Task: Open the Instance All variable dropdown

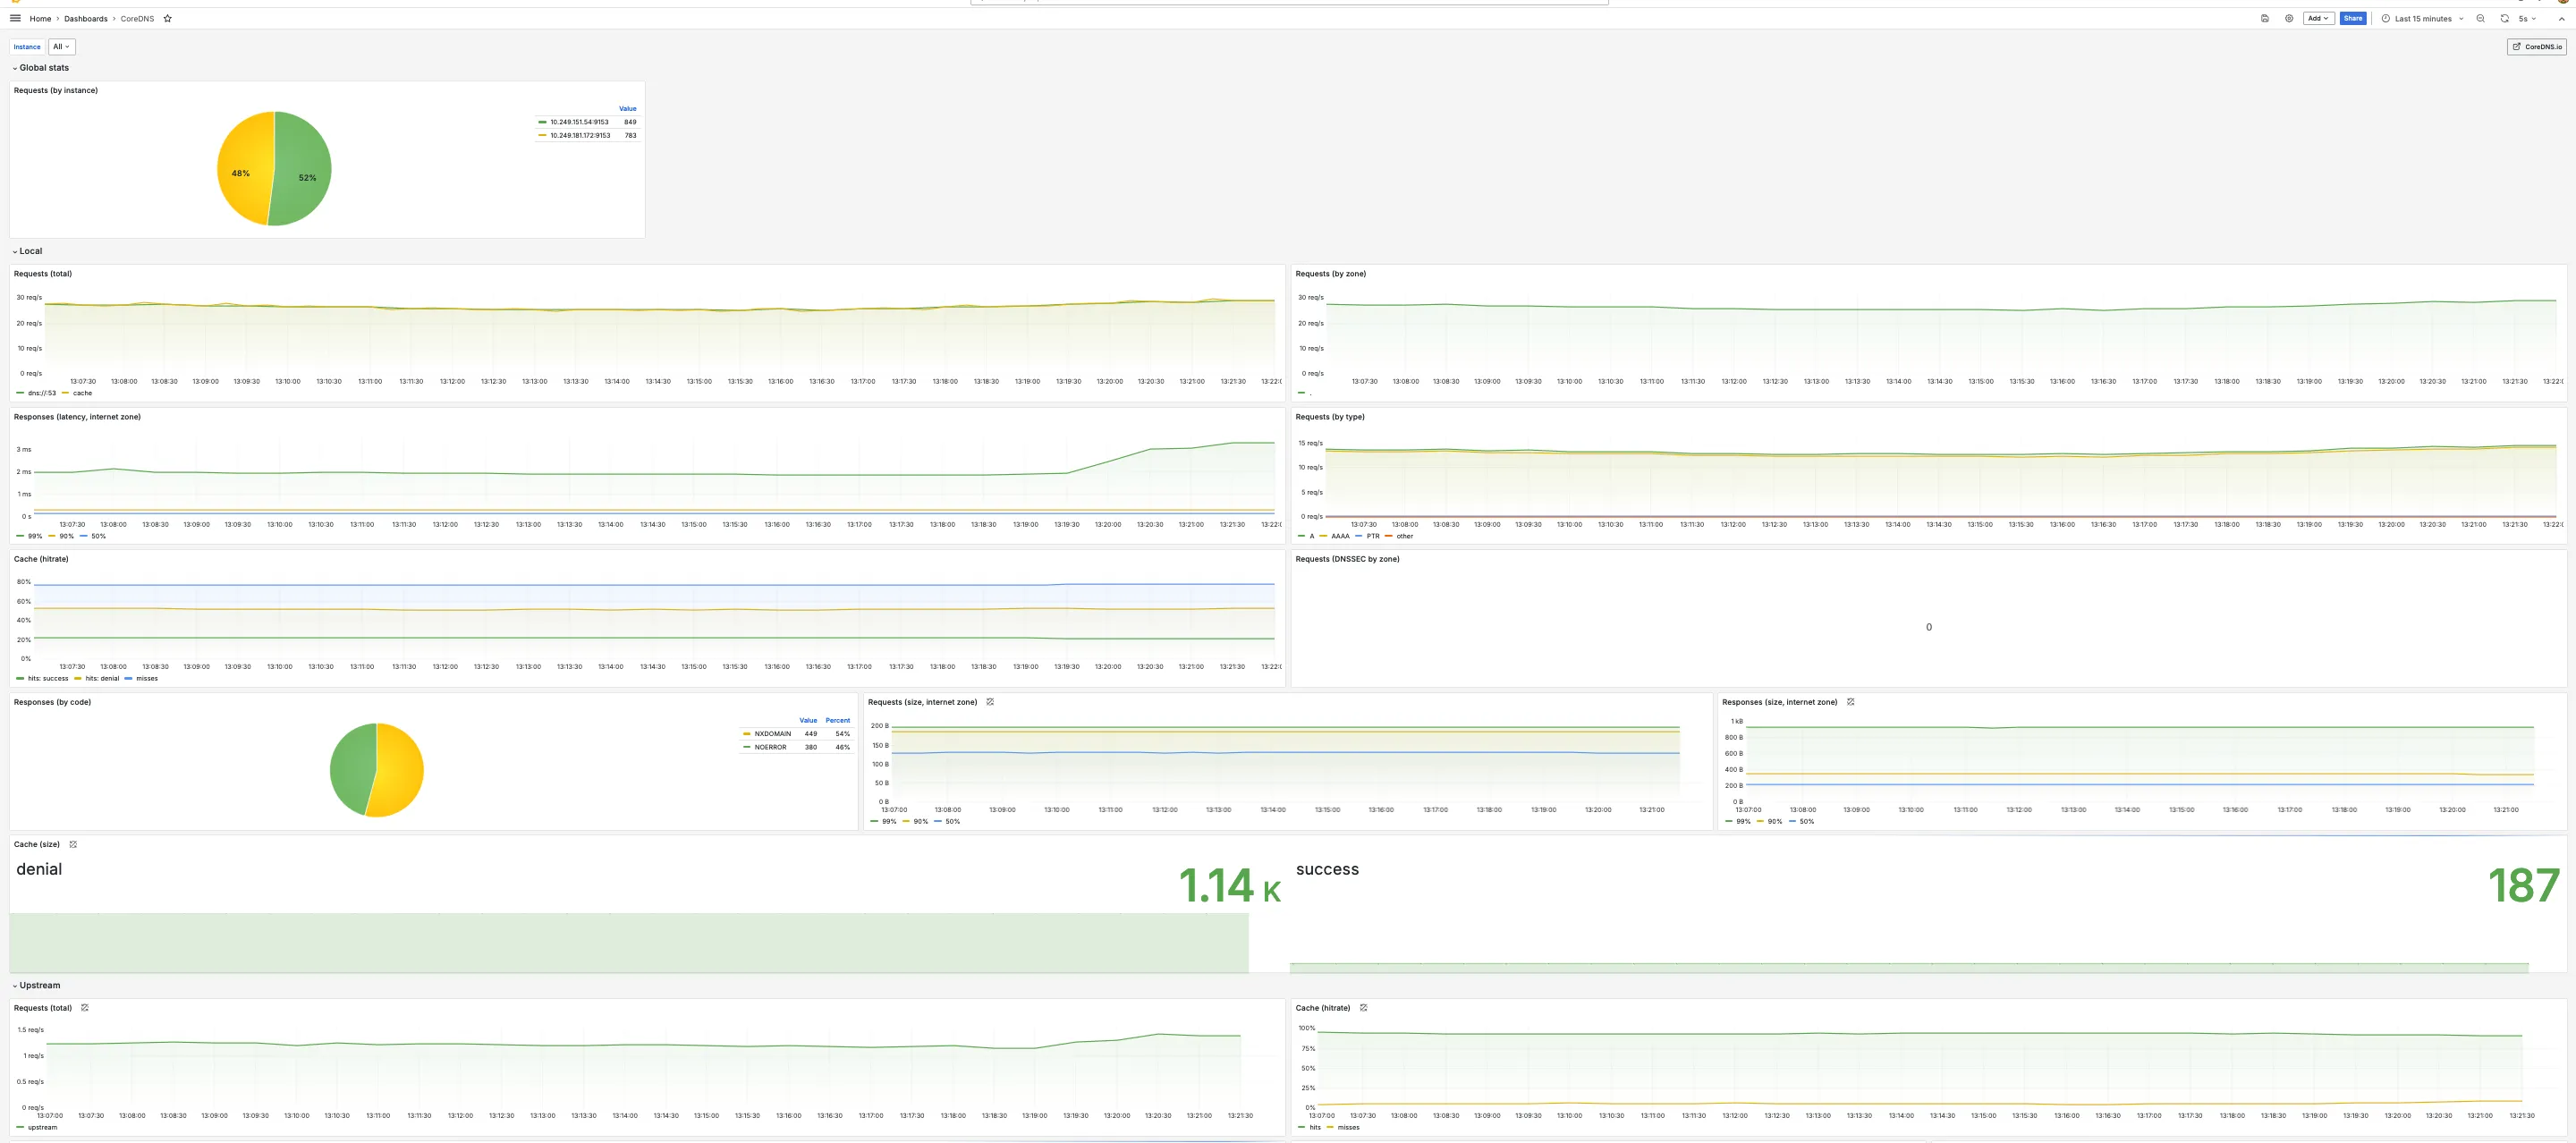Action: (61, 46)
